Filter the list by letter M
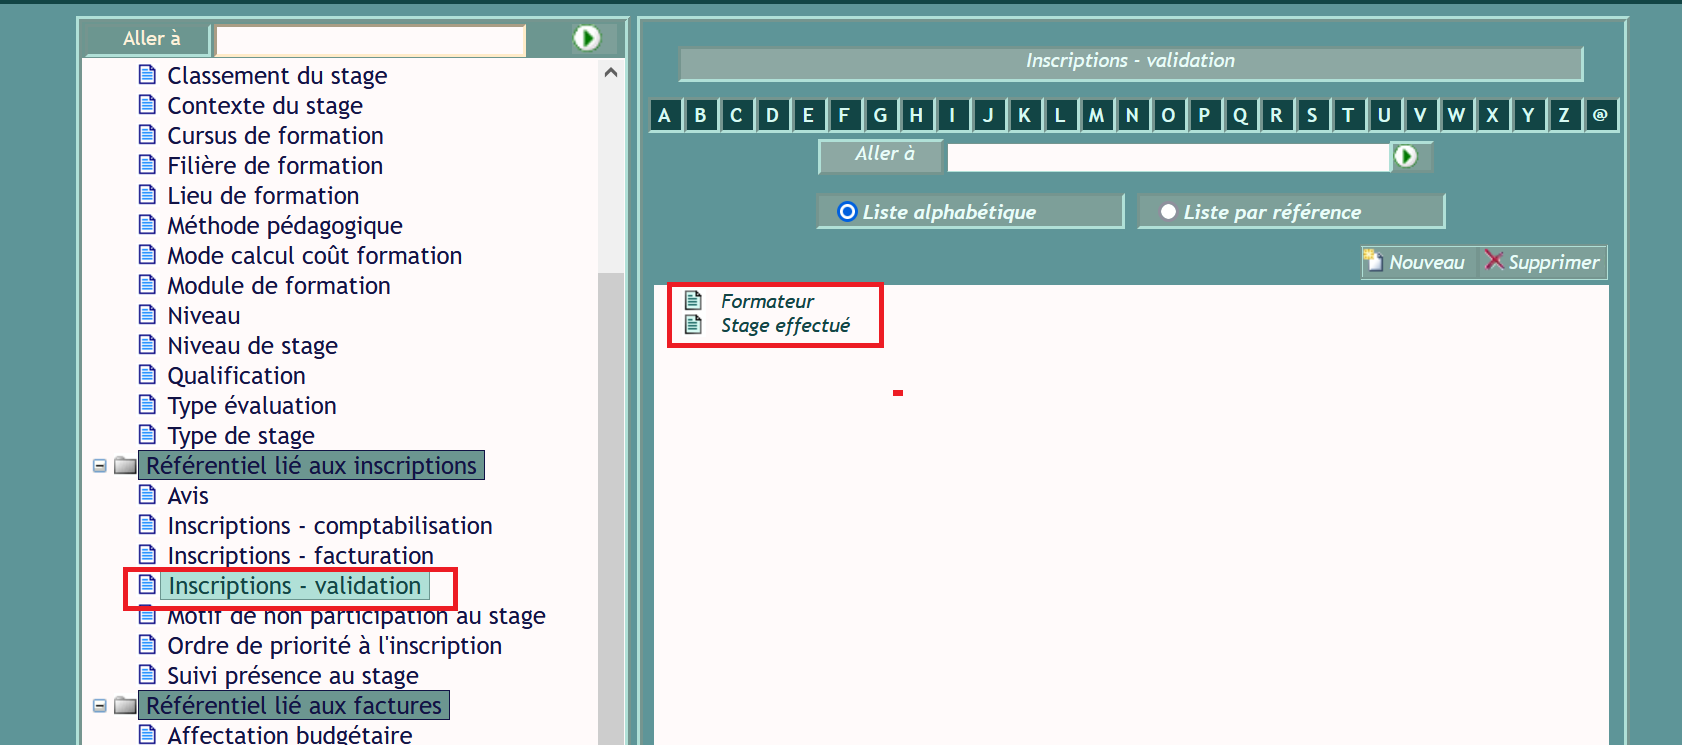This screenshot has width=1682, height=745. (x=1096, y=115)
